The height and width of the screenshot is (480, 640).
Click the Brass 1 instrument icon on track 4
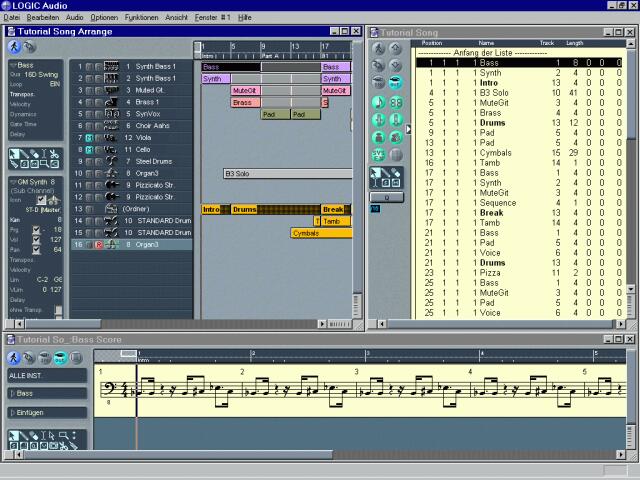[x=111, y=102]
